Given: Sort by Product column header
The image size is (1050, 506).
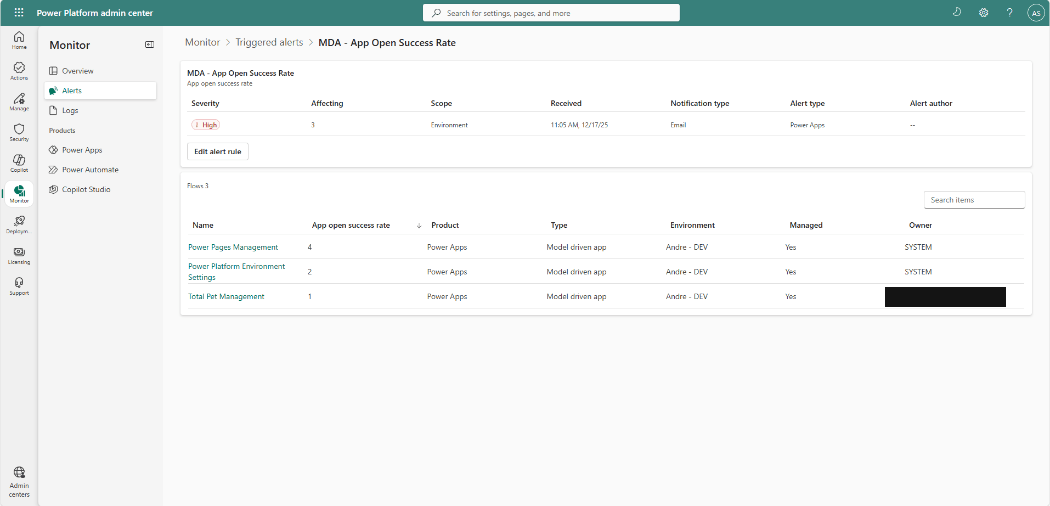Looking at the screenshot, I should pyautogui.click(x=445, y=226).
